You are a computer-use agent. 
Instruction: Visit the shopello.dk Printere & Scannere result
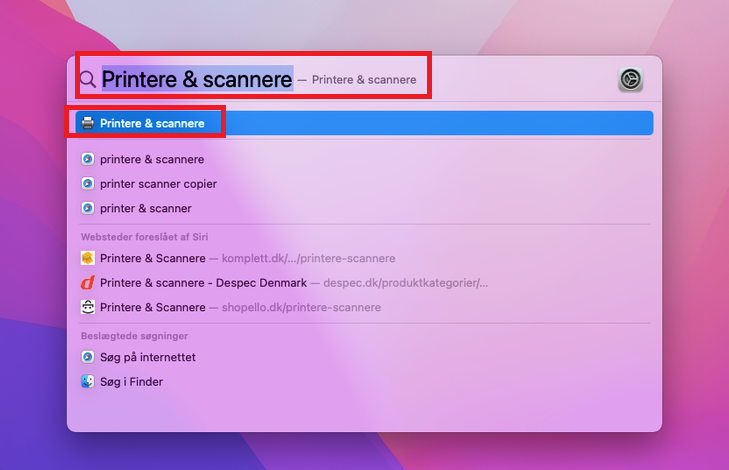240,307
